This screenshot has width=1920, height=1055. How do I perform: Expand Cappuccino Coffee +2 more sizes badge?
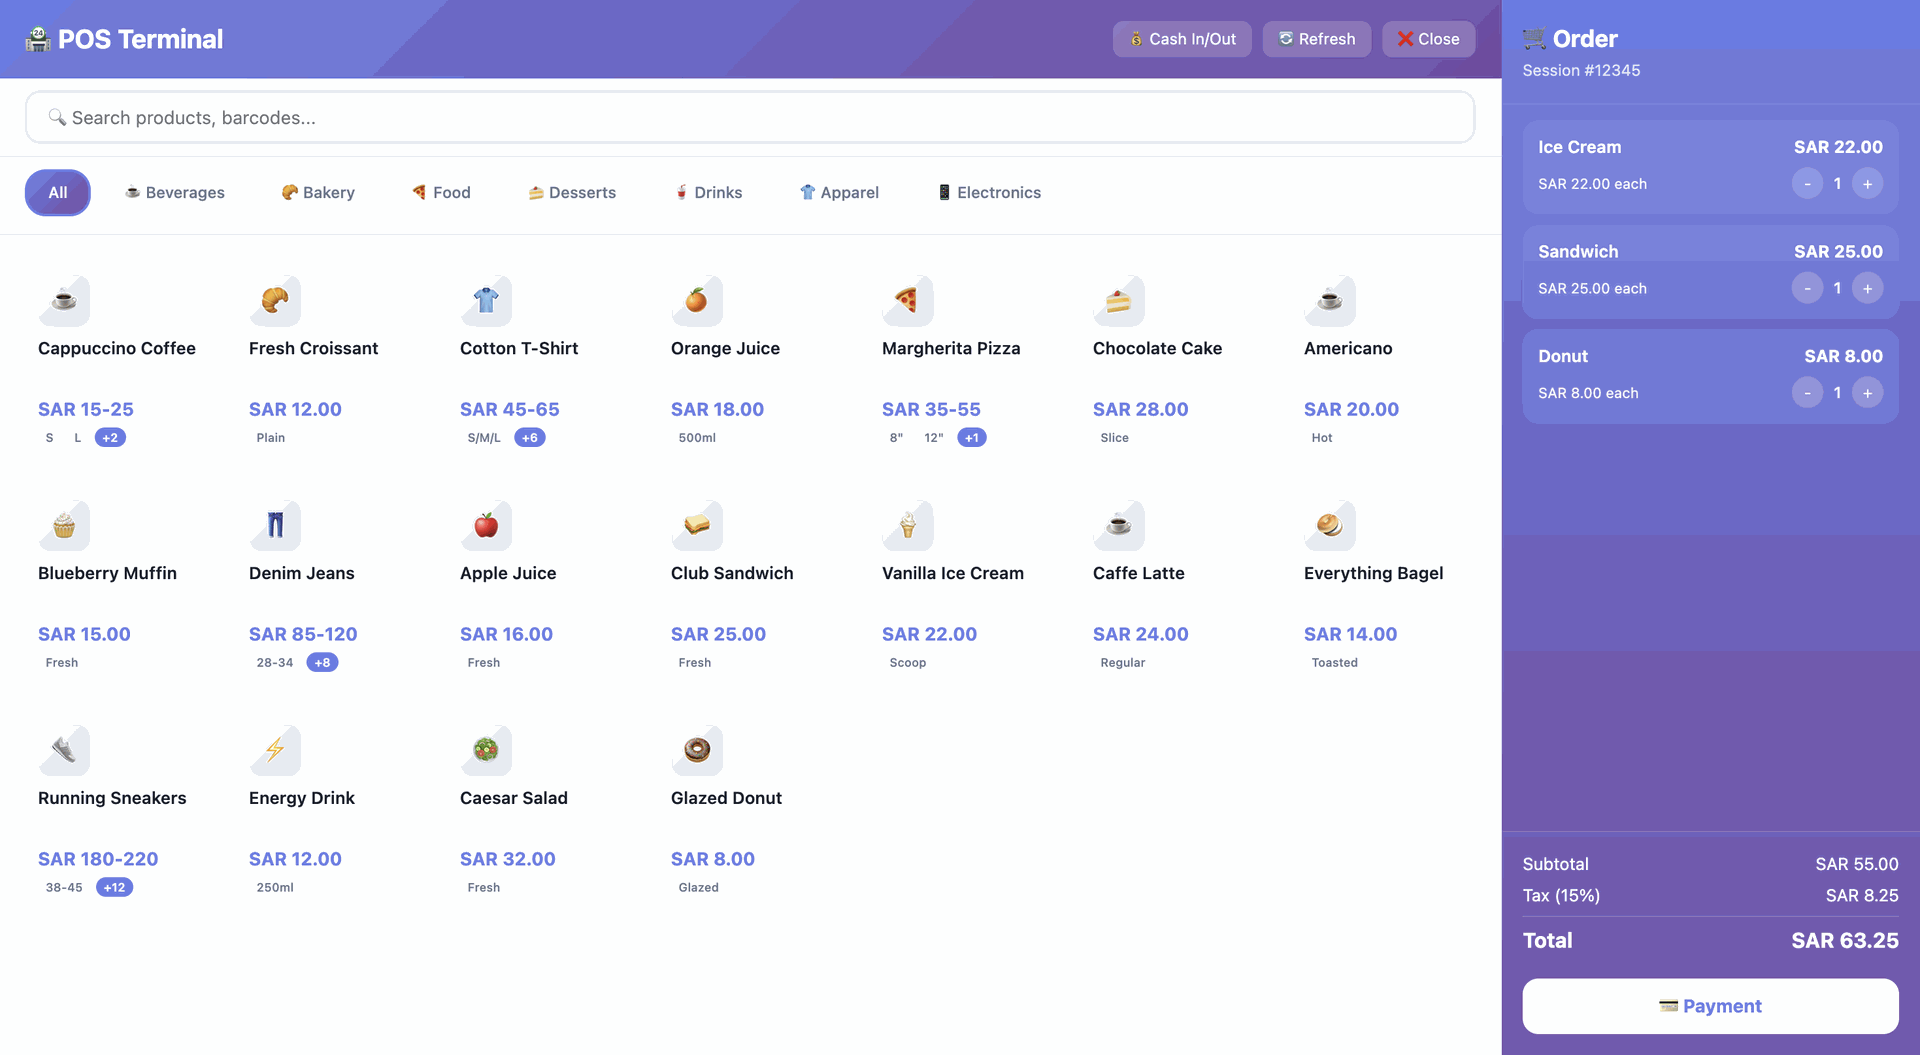click(110, 438)
